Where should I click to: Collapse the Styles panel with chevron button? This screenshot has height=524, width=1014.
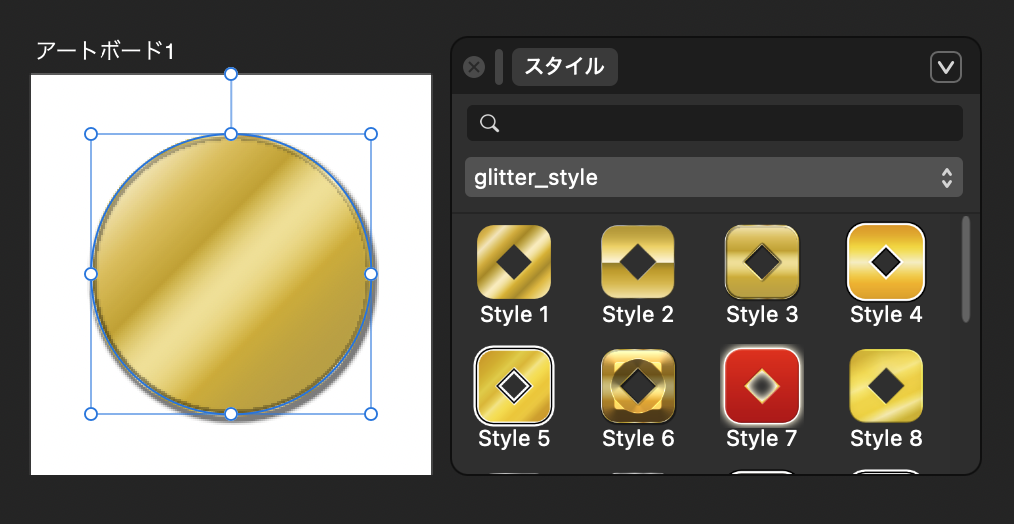(945, 67)
